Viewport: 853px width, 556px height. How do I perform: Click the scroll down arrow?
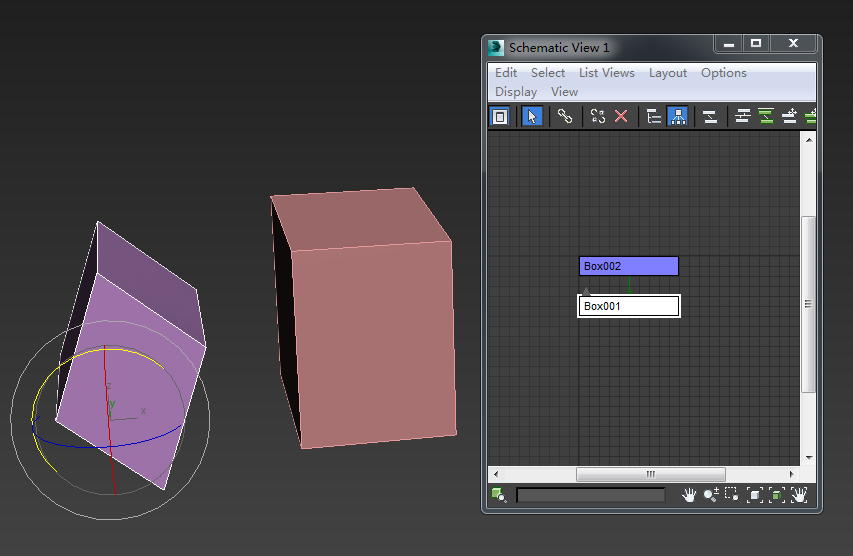(x=809, y=458)
